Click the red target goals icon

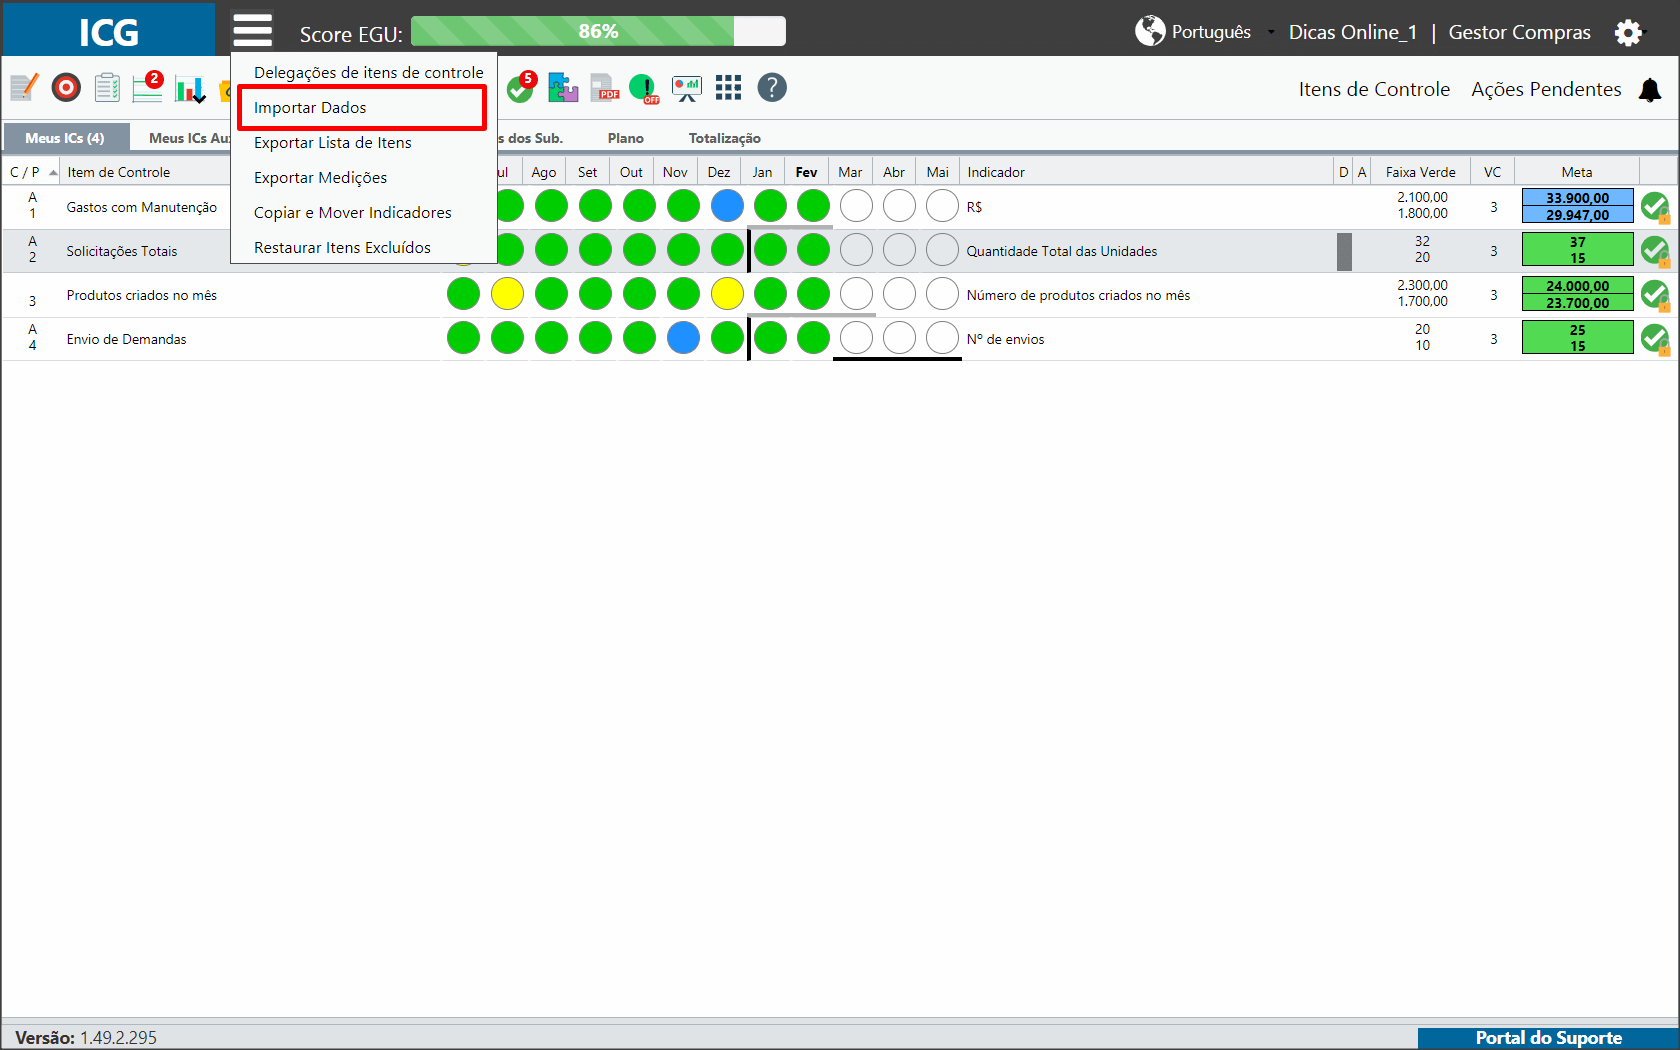[x=66, y=88]
